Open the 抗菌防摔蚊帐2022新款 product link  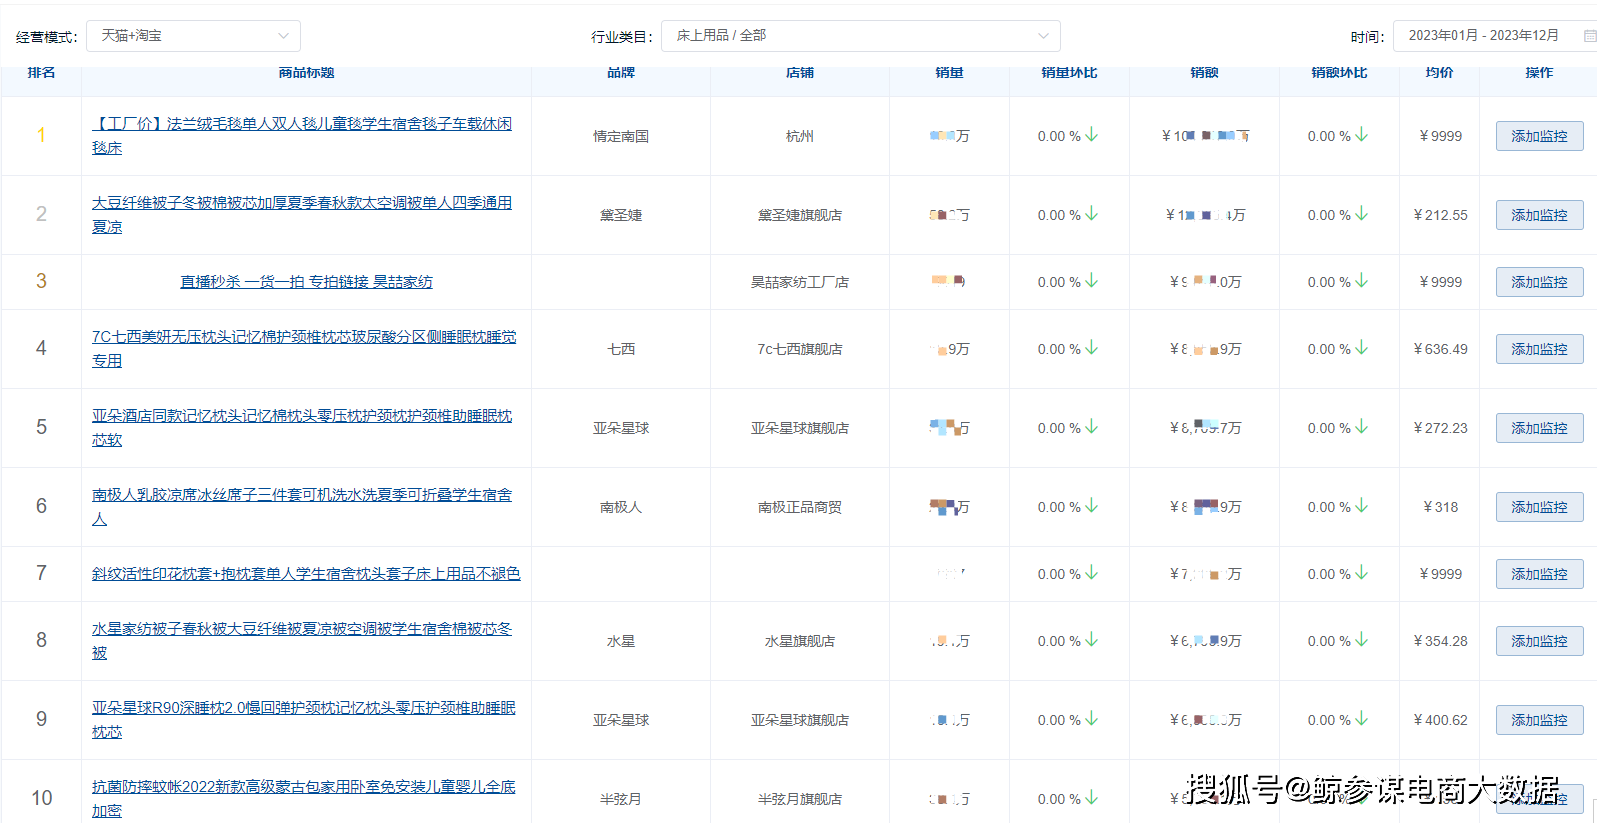coord(304,799)
